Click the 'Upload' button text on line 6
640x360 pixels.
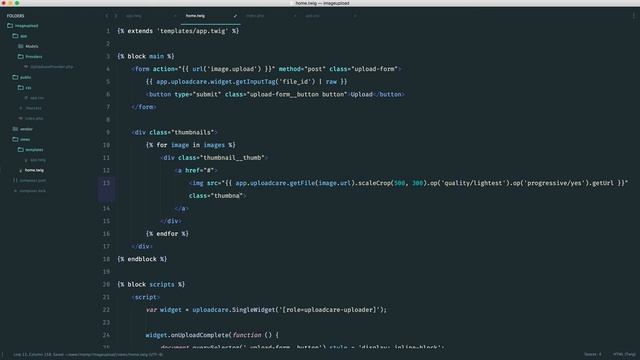(362, 94)
